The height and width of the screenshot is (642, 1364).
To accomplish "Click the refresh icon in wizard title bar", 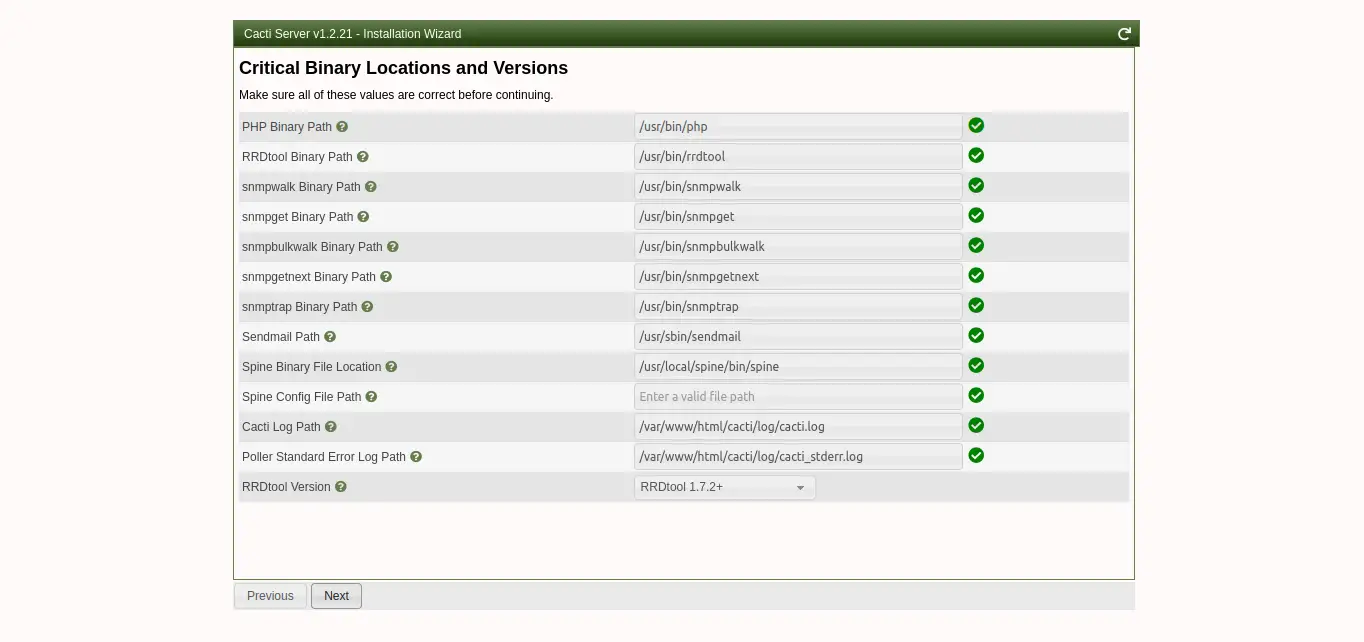I will (x=1124, y=34).
